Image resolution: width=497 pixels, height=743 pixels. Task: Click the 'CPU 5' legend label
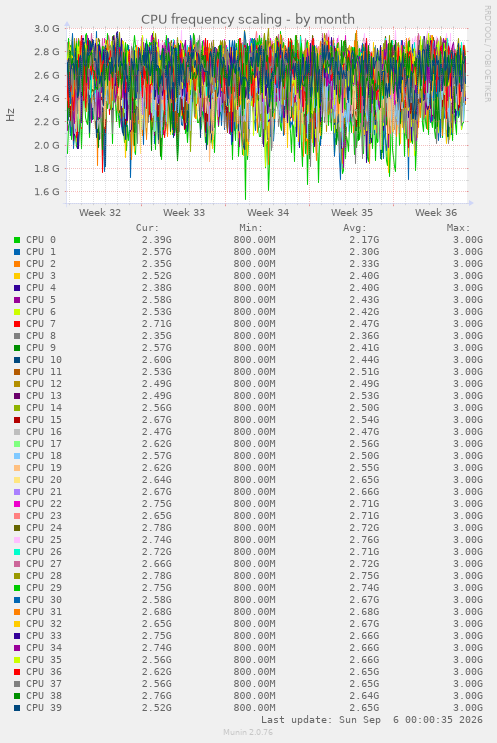pyautogui.click(x=41, y=300)
